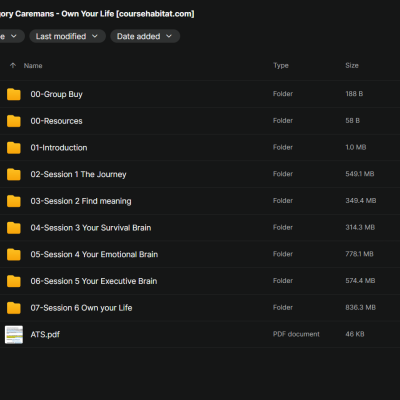Select the 00-Resources folder name

pyautogui.click(x=56, y=121)
